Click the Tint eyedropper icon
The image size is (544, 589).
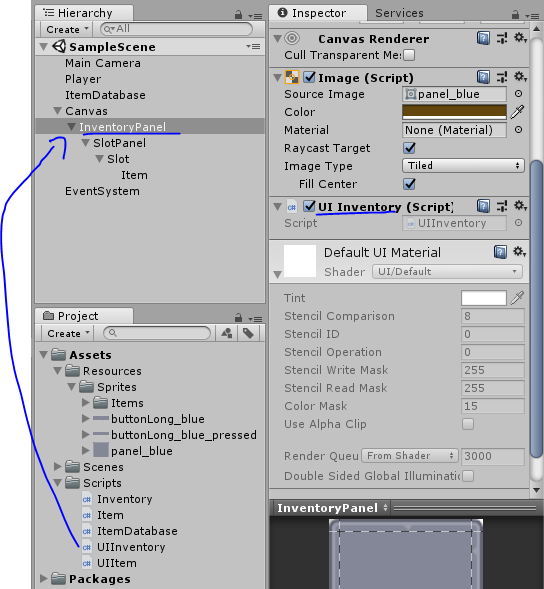point(517,298)
